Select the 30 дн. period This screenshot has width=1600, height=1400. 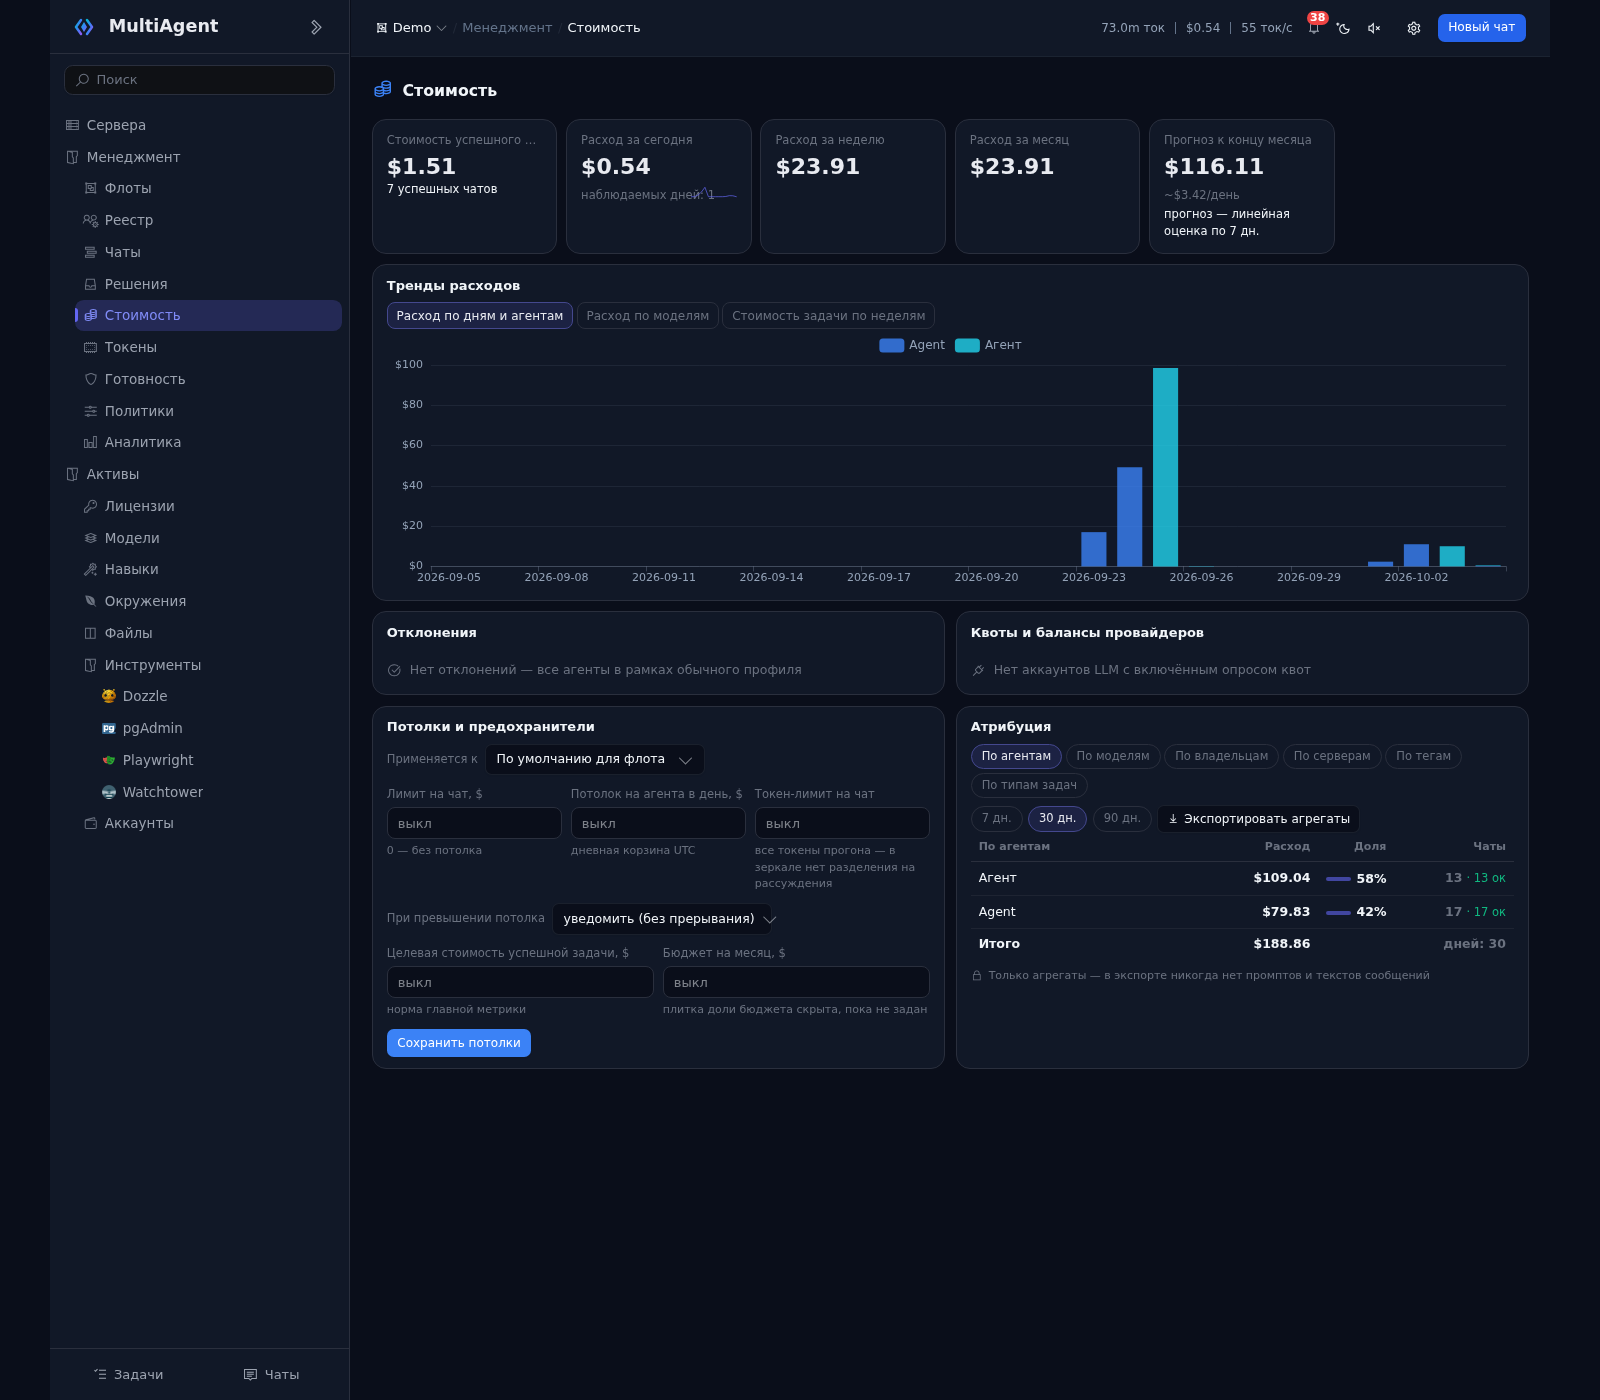tap(1057, 818)
